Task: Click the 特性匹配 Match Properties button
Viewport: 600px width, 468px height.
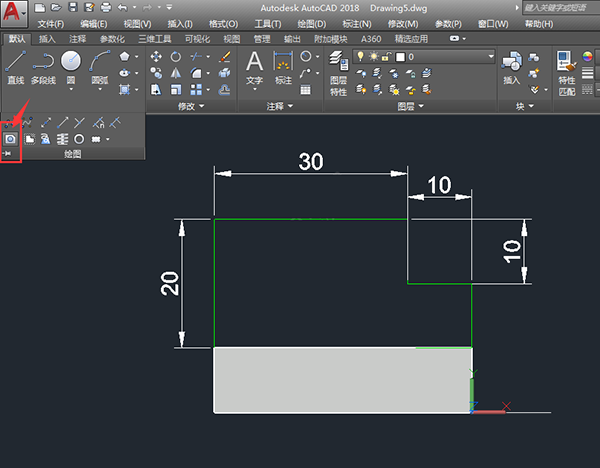Action: point(566,73)
